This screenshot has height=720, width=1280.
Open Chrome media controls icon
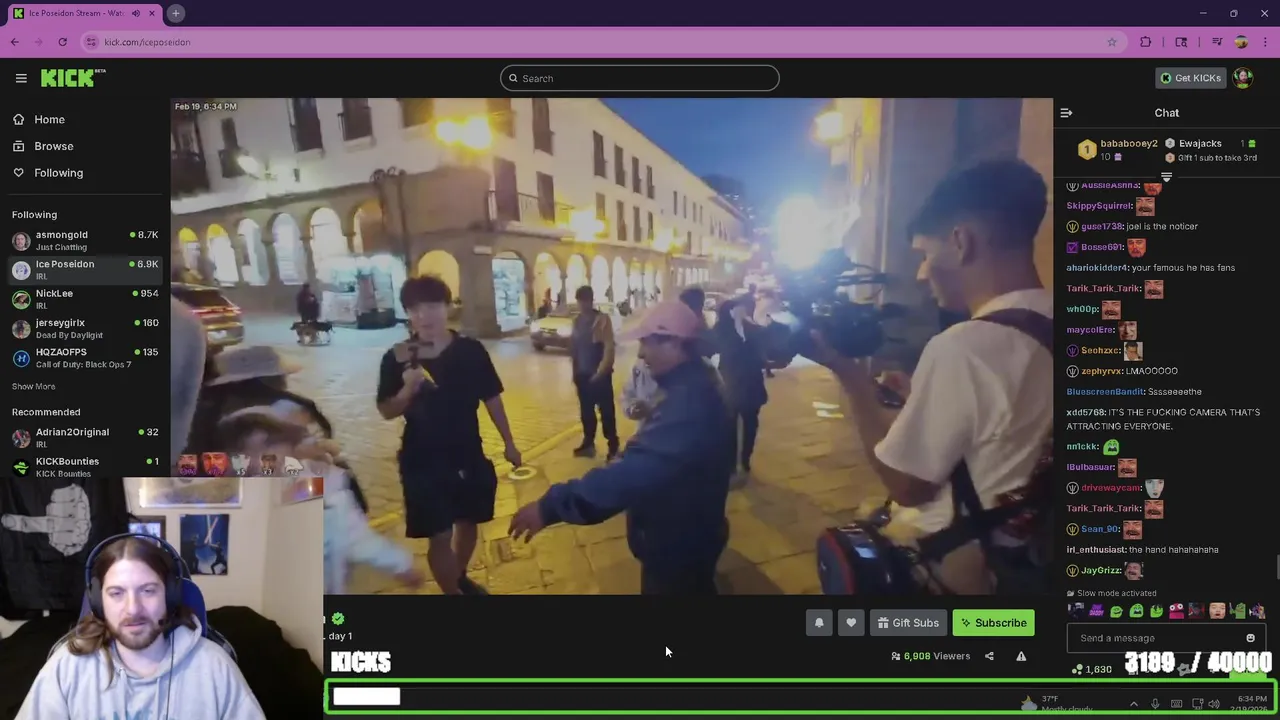click(x=1217, y=42)
